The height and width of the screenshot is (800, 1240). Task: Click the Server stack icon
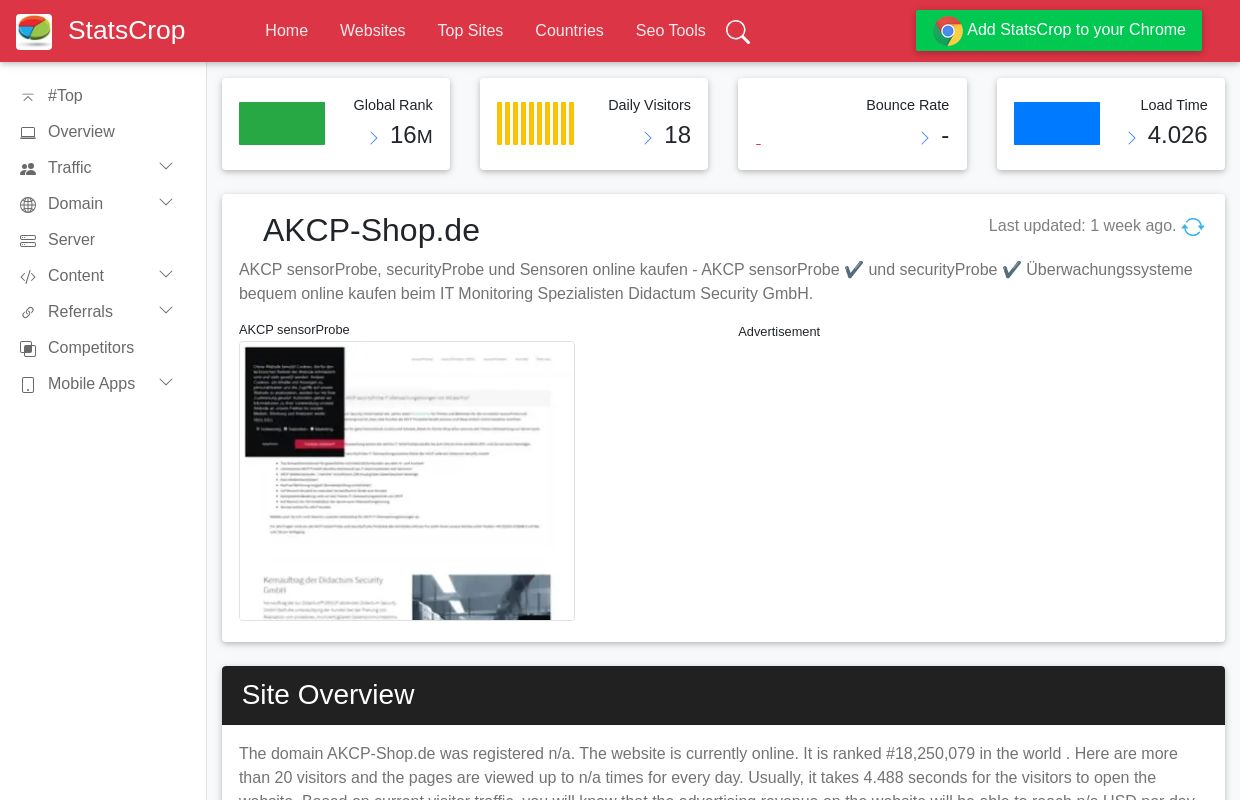pyautogui.click(x=28, y=240)
